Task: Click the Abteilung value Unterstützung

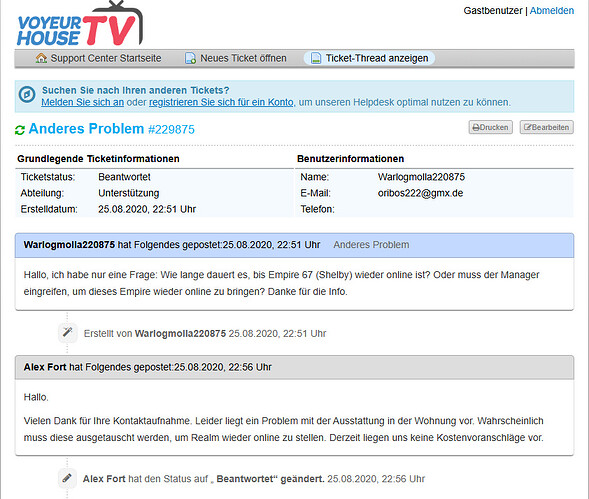Action: point(129,193)
